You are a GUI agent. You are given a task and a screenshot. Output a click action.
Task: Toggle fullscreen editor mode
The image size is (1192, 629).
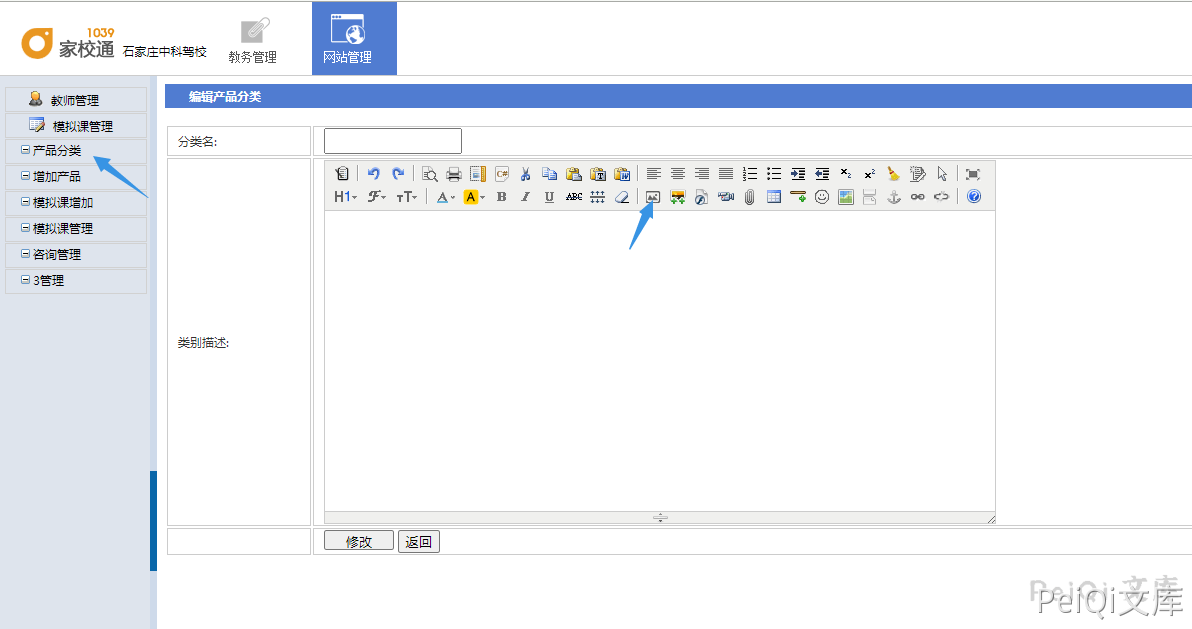pyautogui.click(x=972, y=173)
